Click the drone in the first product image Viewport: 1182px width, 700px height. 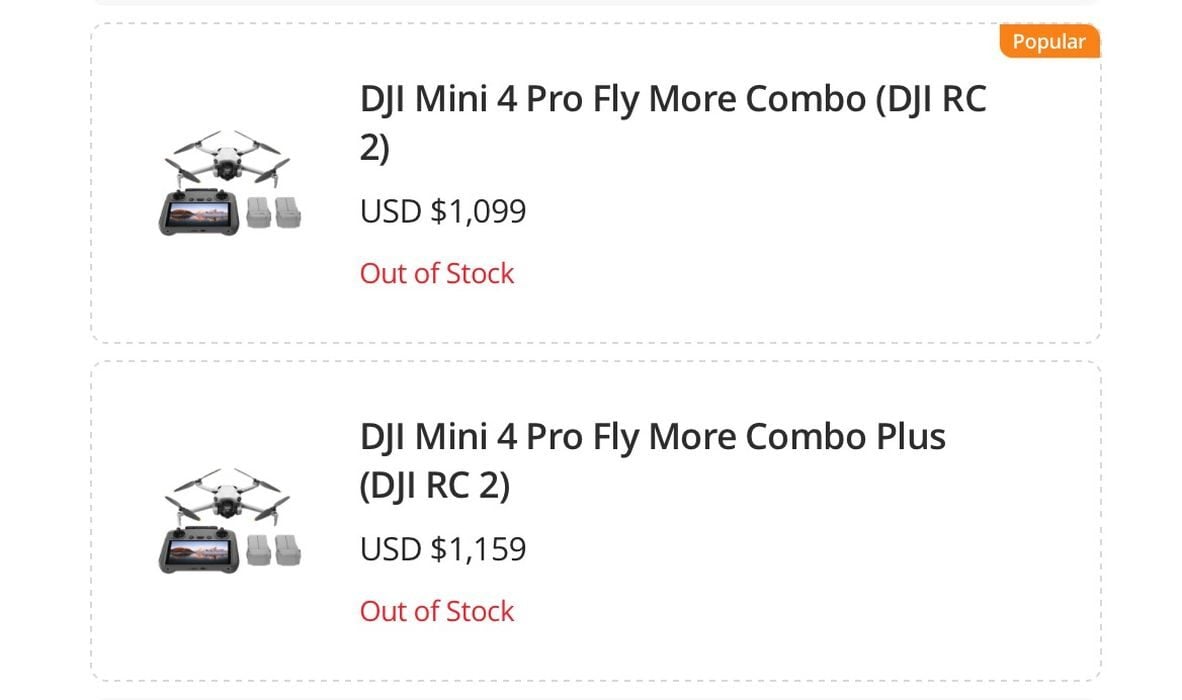(x=229, y=158)
